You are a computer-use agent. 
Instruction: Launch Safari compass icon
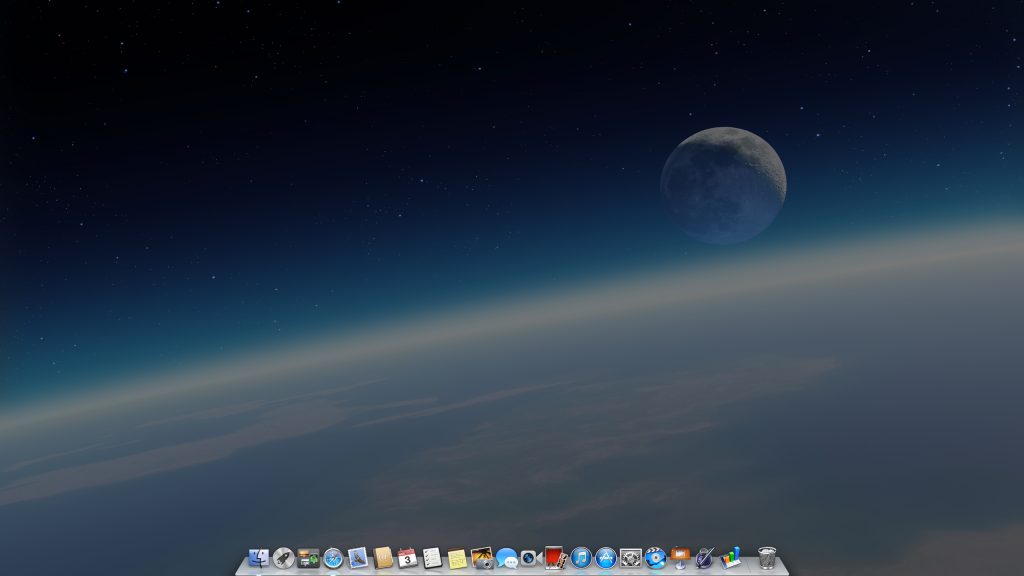(x=333, y=558)
